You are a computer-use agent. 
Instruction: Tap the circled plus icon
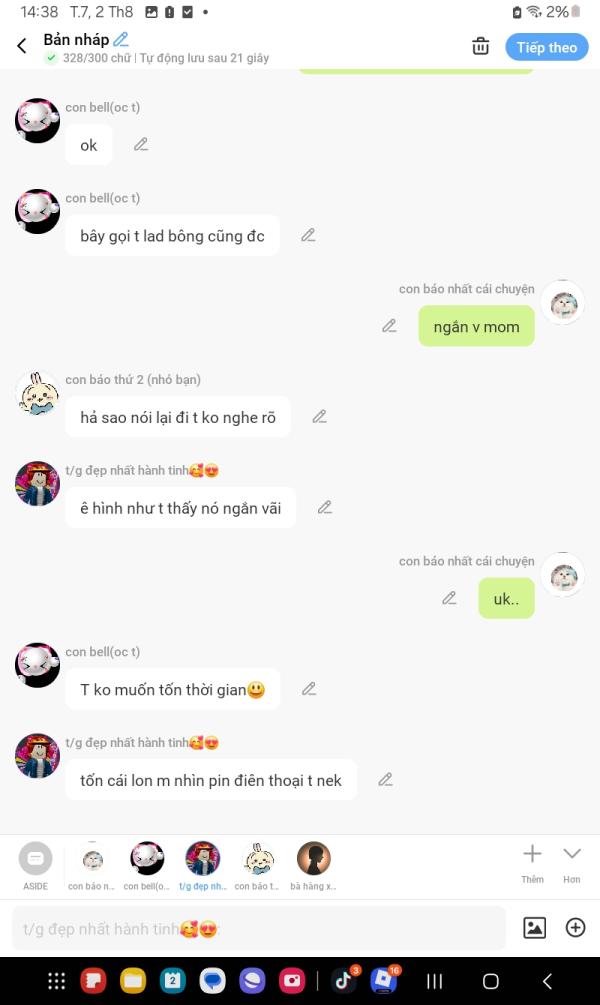point(575,927)
